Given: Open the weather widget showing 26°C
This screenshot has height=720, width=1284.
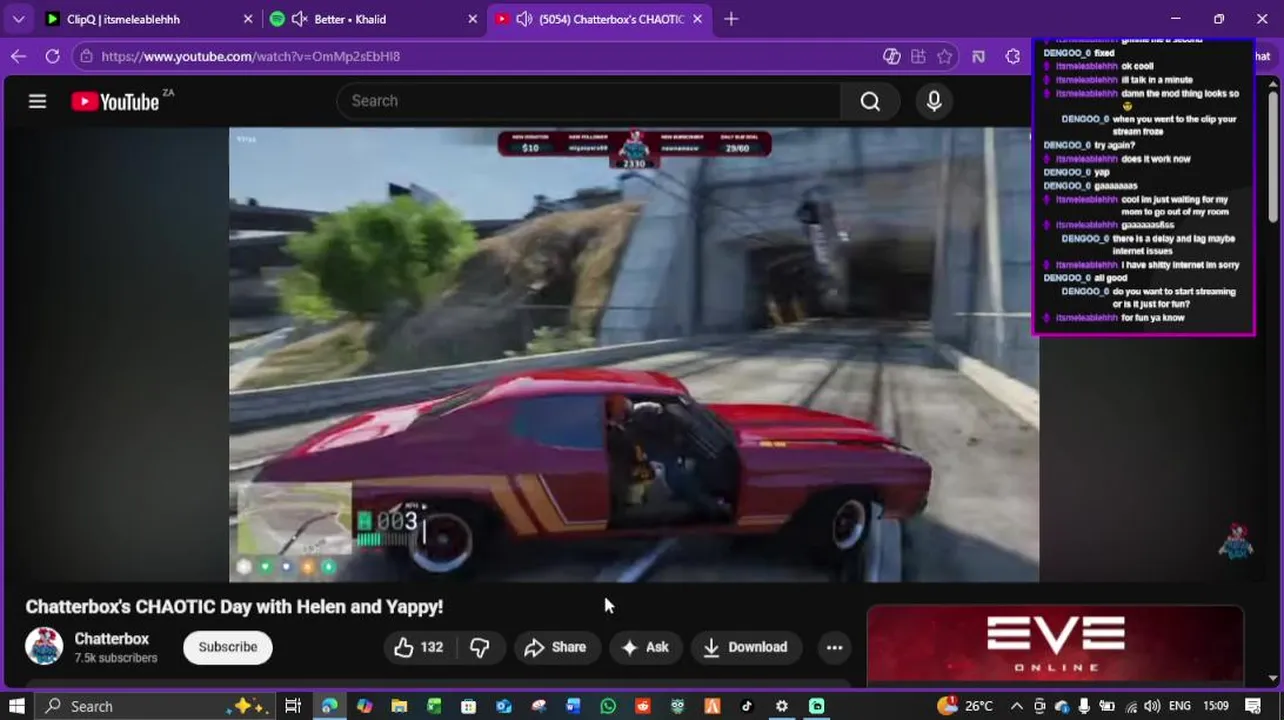Looking at the screenshot, I should click(966, 706).
